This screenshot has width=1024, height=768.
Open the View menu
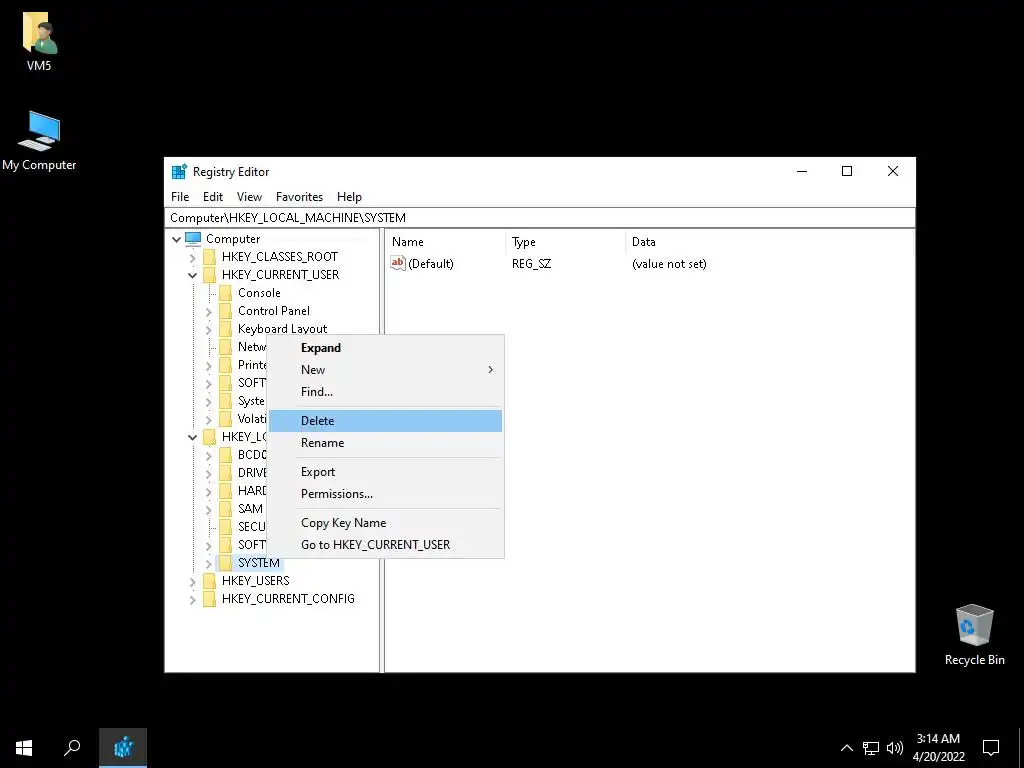coord(249,197)
